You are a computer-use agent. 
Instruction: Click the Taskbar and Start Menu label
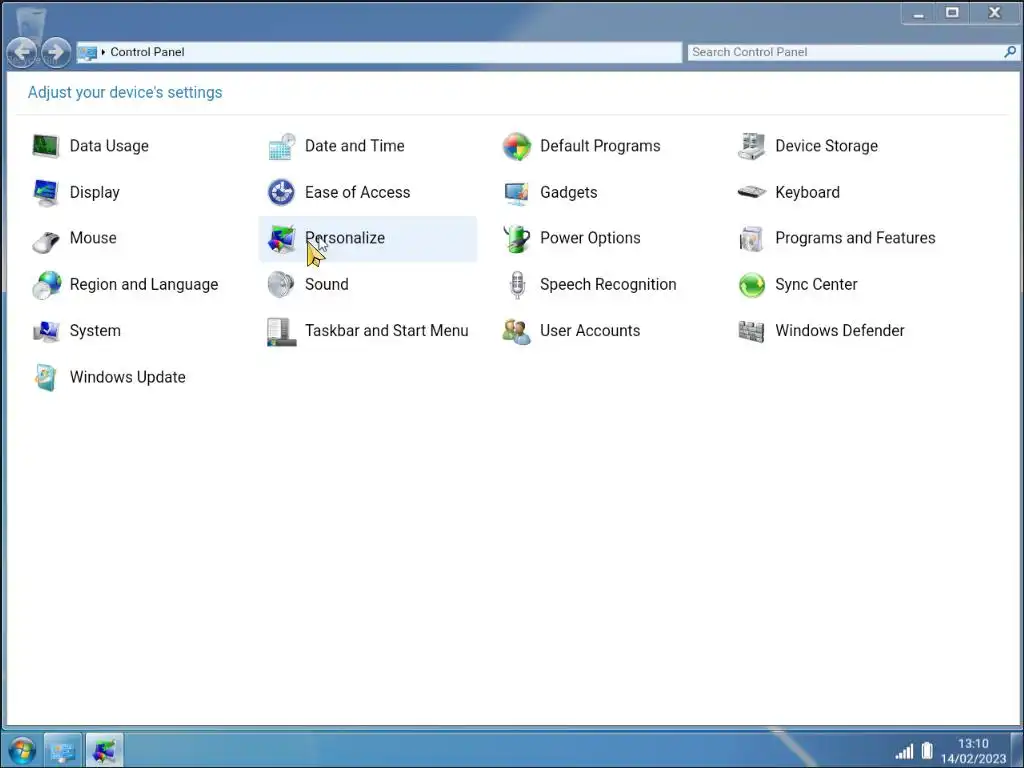[387, 331]
